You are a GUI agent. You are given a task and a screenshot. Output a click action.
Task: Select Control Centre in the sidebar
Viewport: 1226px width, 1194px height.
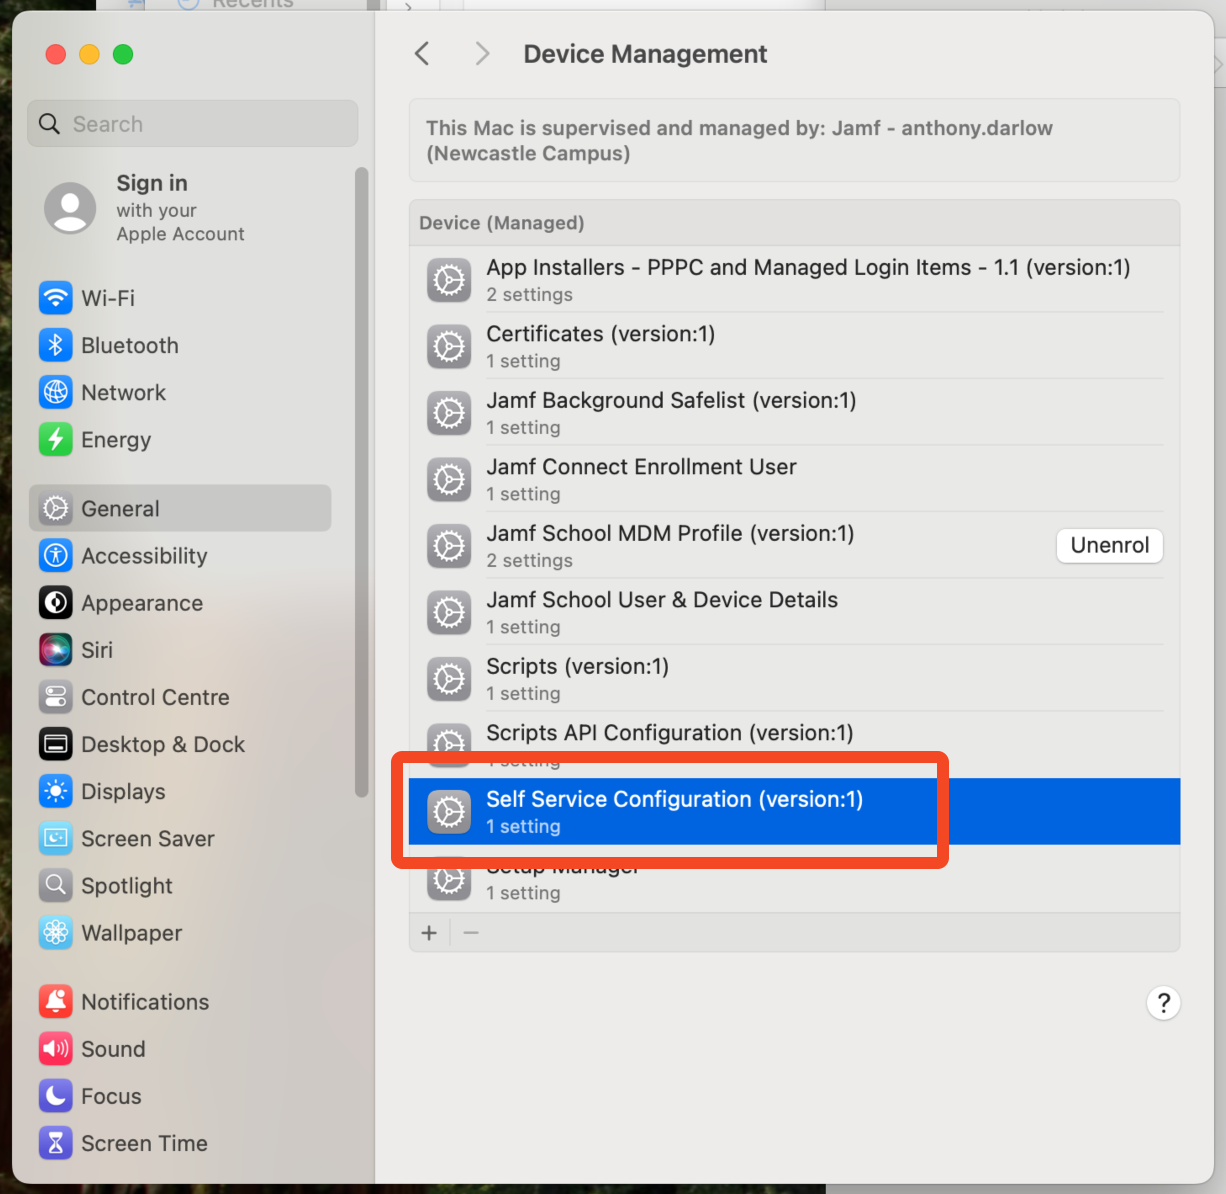(155, 697)
